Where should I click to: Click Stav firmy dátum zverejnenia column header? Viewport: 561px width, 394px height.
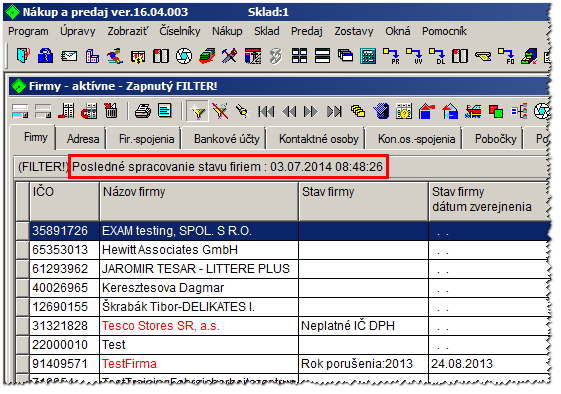pyautogui.click(x=489, y=201)
